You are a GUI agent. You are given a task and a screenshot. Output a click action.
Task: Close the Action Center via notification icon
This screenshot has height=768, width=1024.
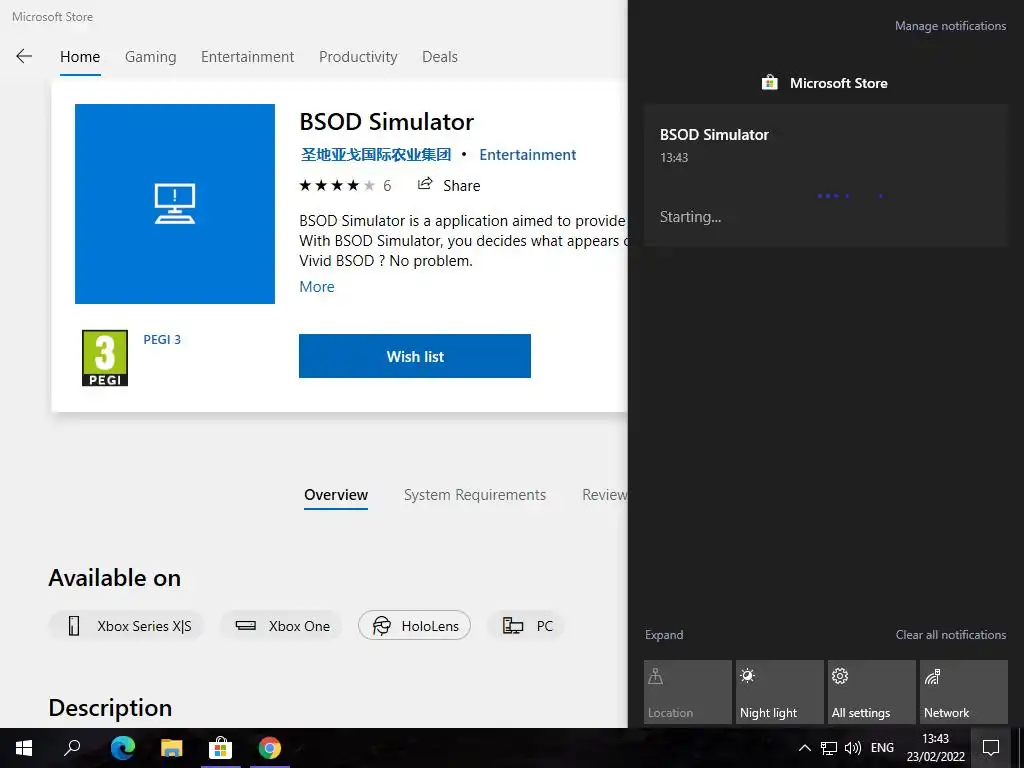click(x=991, y=748)
